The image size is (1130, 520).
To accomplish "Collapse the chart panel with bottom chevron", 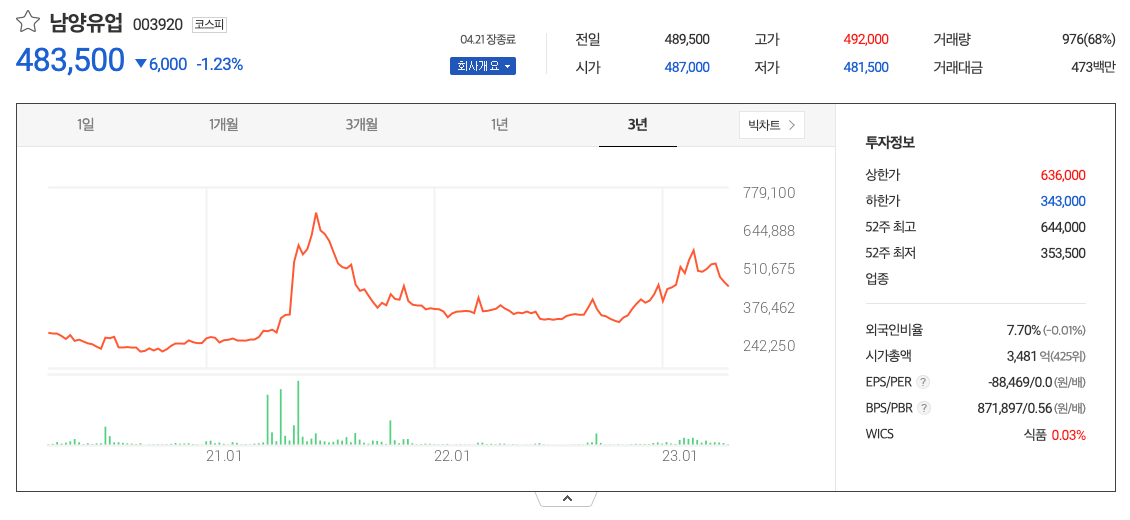I will 566,498.
